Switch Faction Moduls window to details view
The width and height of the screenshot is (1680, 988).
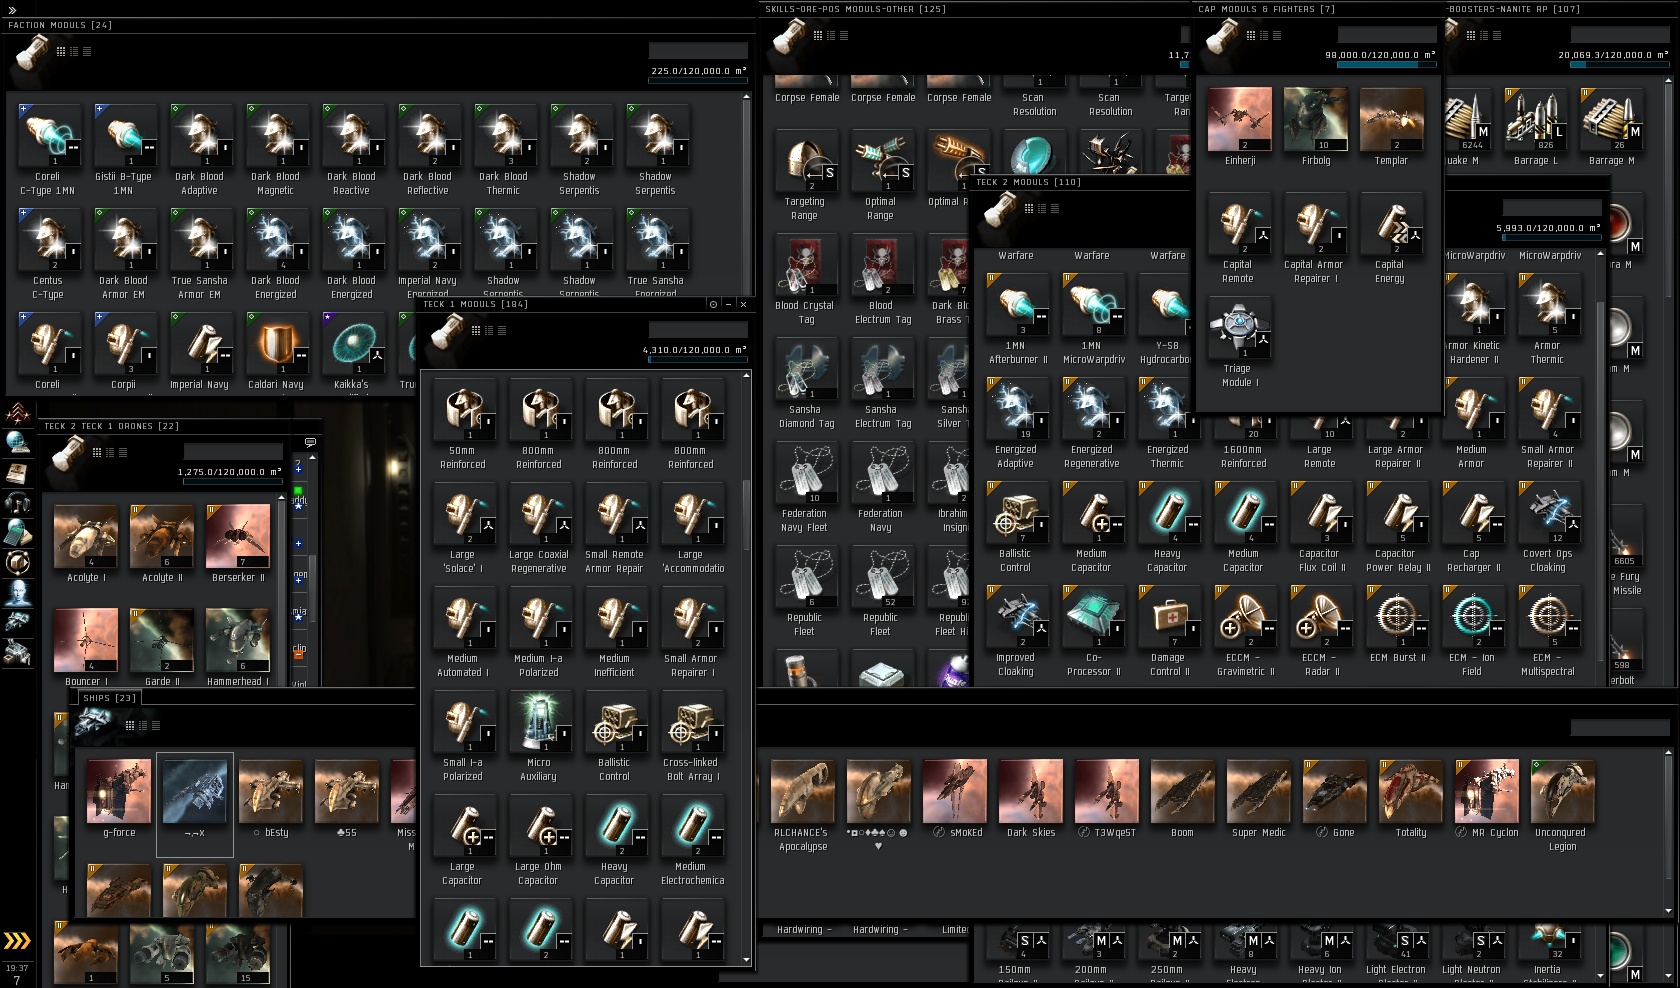tap(74, 51)
